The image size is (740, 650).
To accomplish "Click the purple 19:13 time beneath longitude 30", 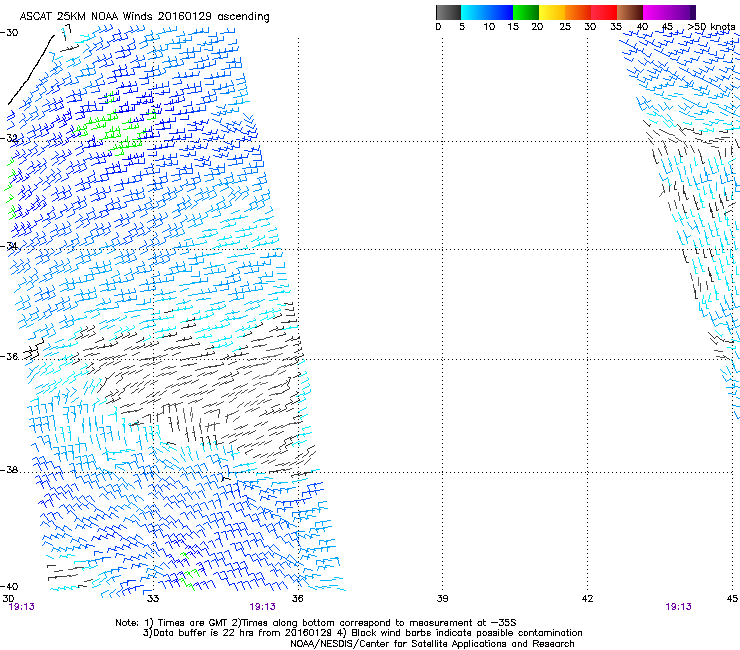I will coord(22,607).
